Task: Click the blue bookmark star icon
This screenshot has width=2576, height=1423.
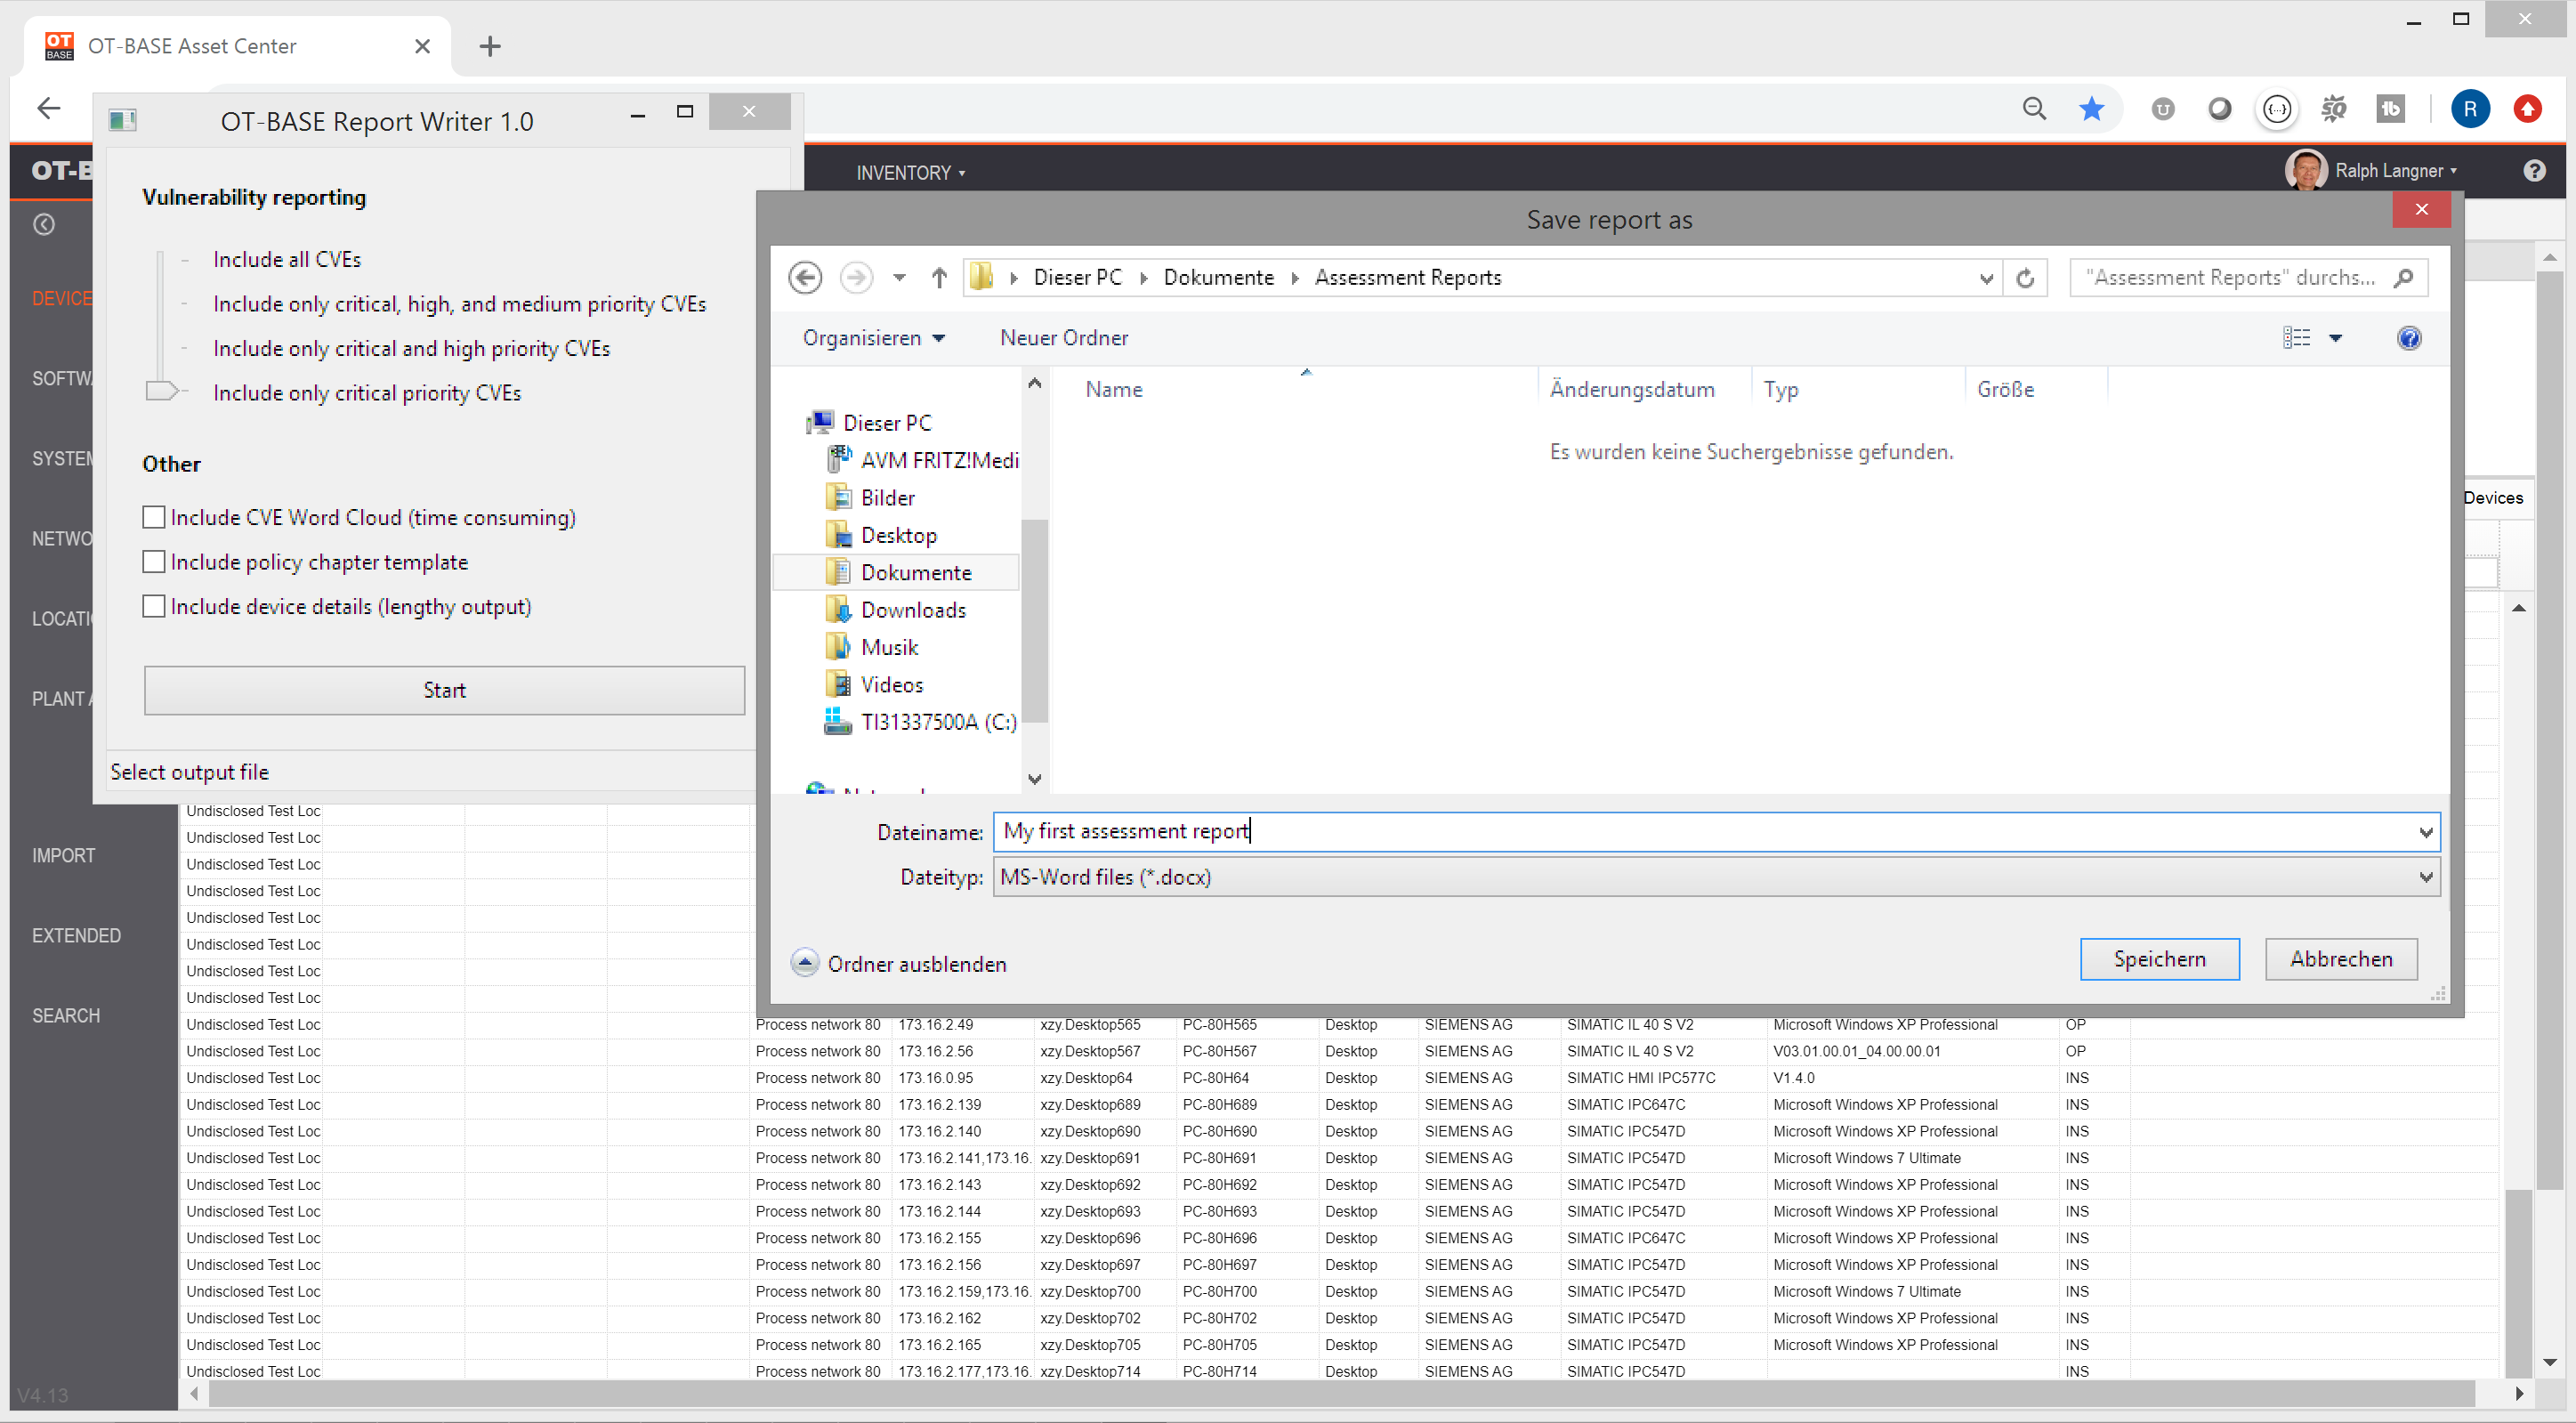Action: pos(2091,108)
